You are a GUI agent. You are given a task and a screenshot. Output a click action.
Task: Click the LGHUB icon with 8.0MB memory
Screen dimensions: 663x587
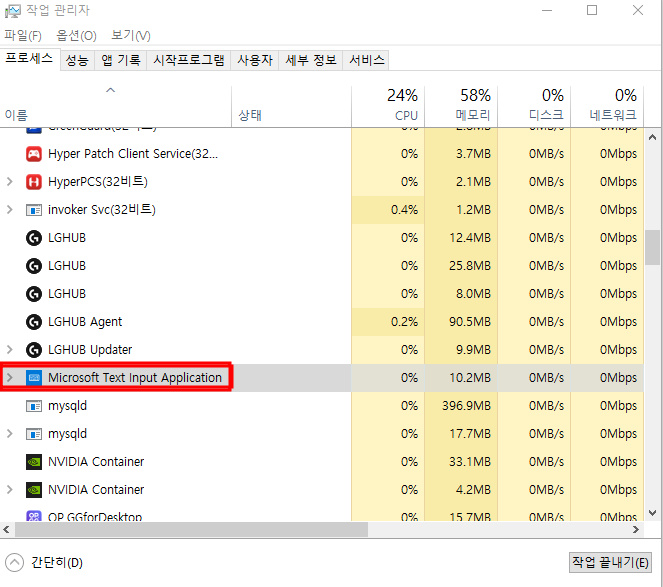point(34,294)
